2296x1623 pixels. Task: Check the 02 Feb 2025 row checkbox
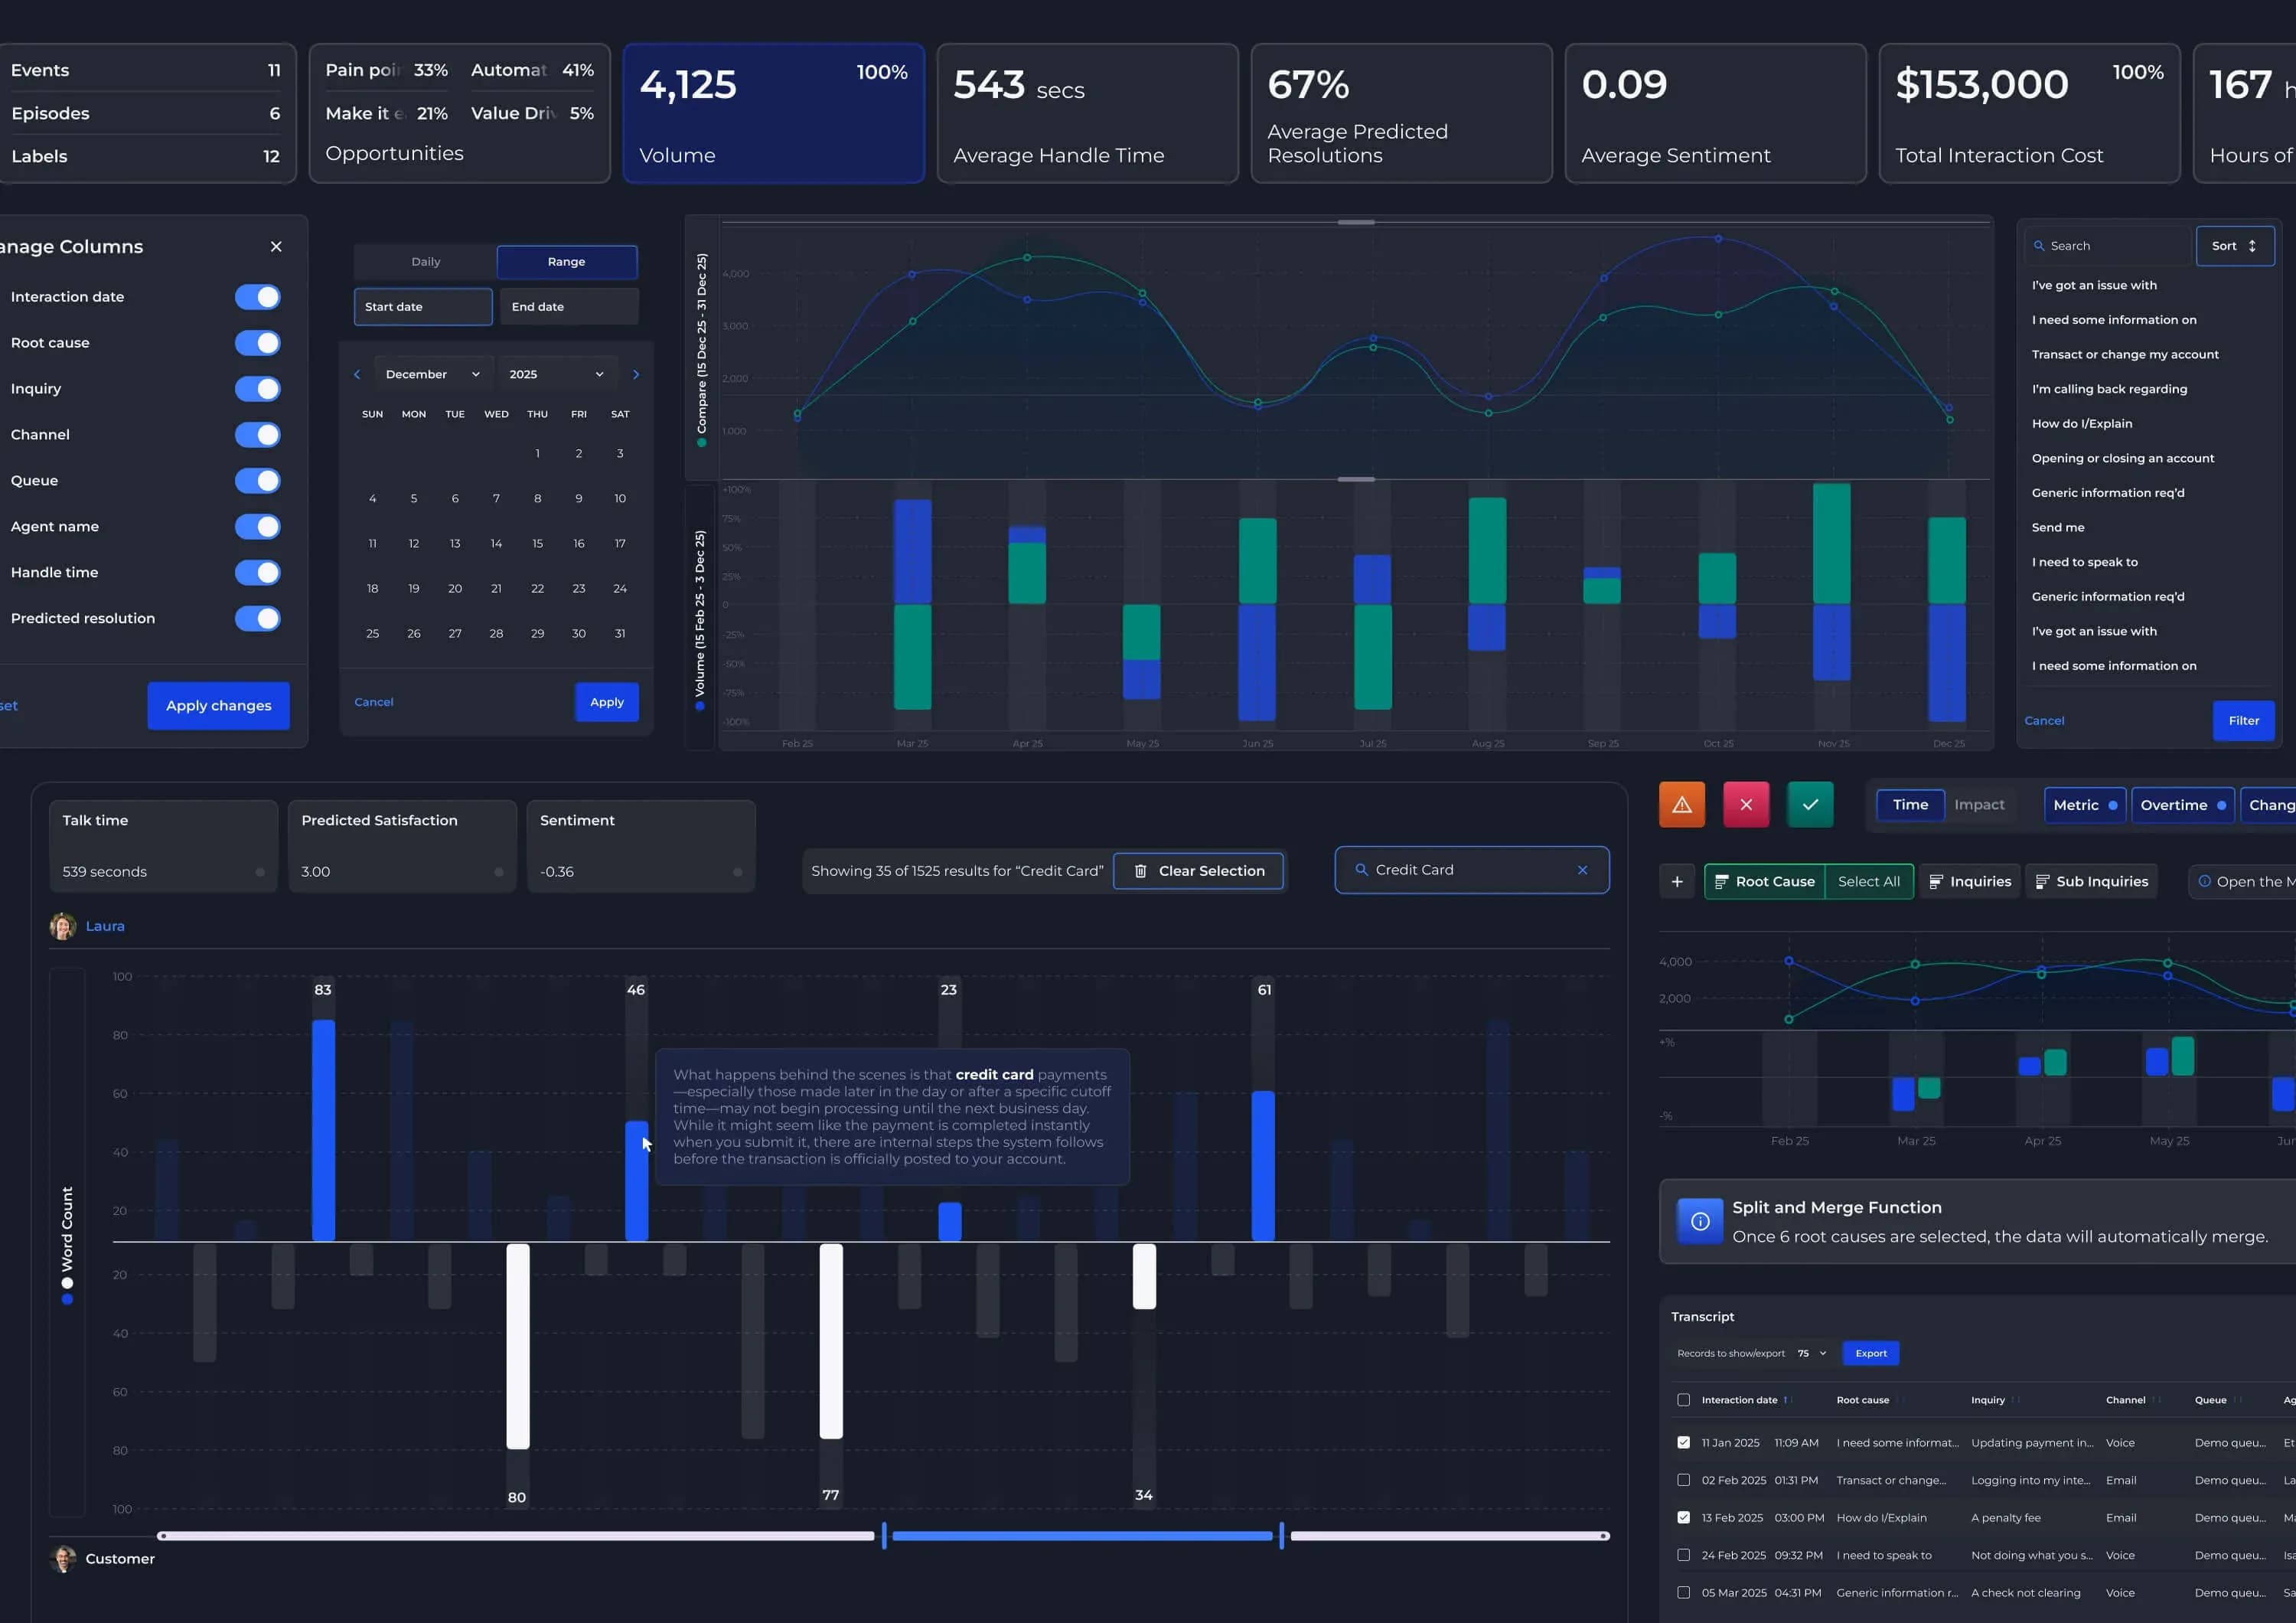[1684, 1481]
